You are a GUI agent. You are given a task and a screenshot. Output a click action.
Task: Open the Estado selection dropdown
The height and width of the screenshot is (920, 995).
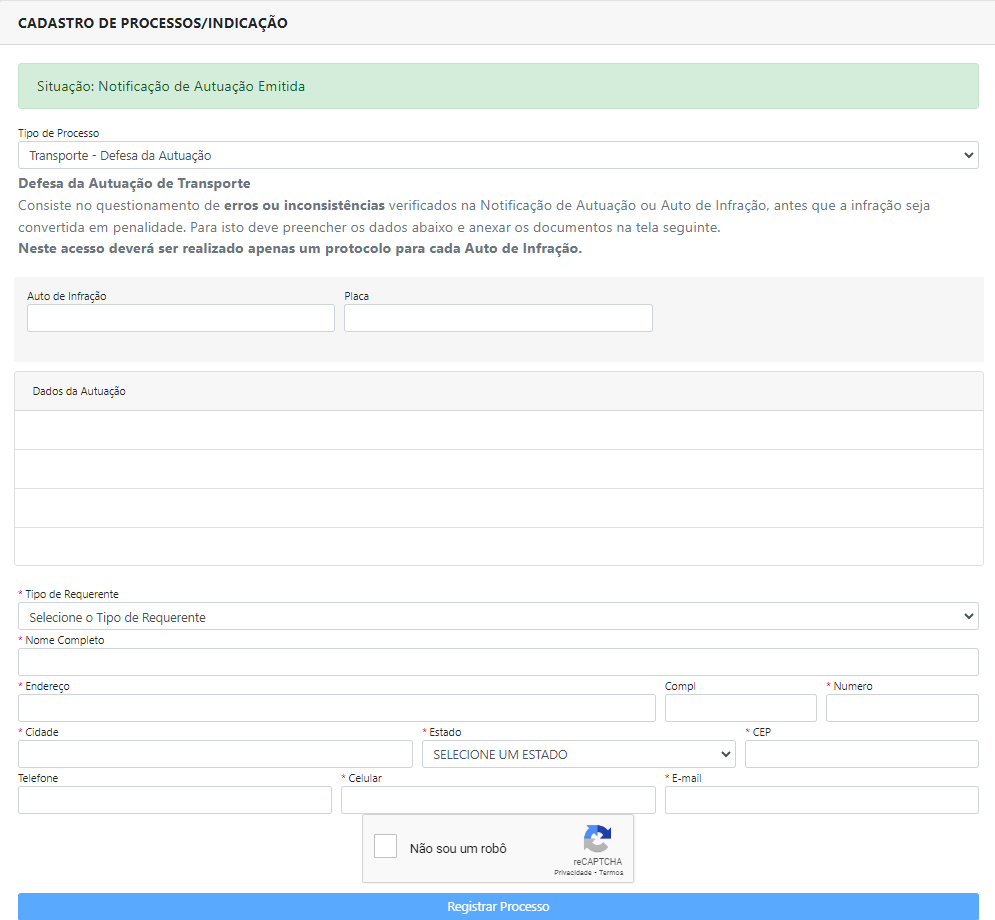click(579, 754)
